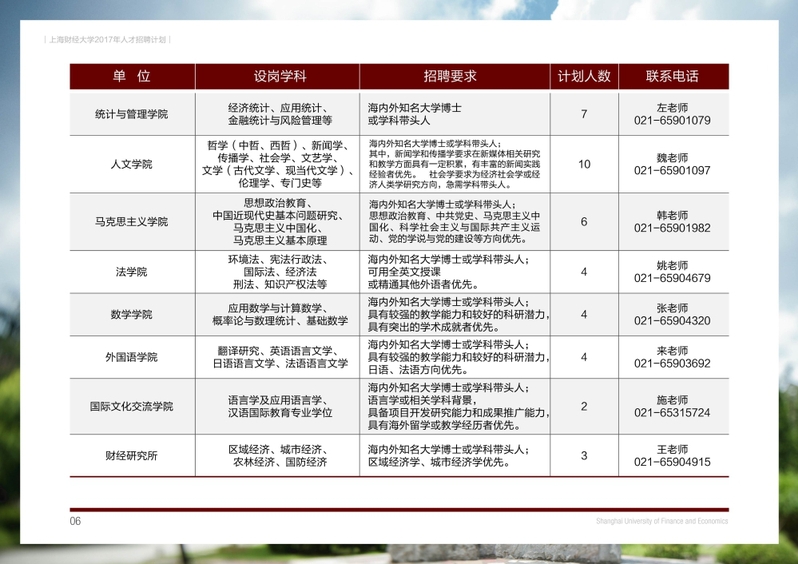The height and width of the screenshot is (564, 798).
Task: Click page number 06 in footer
Action: (75, 521)
